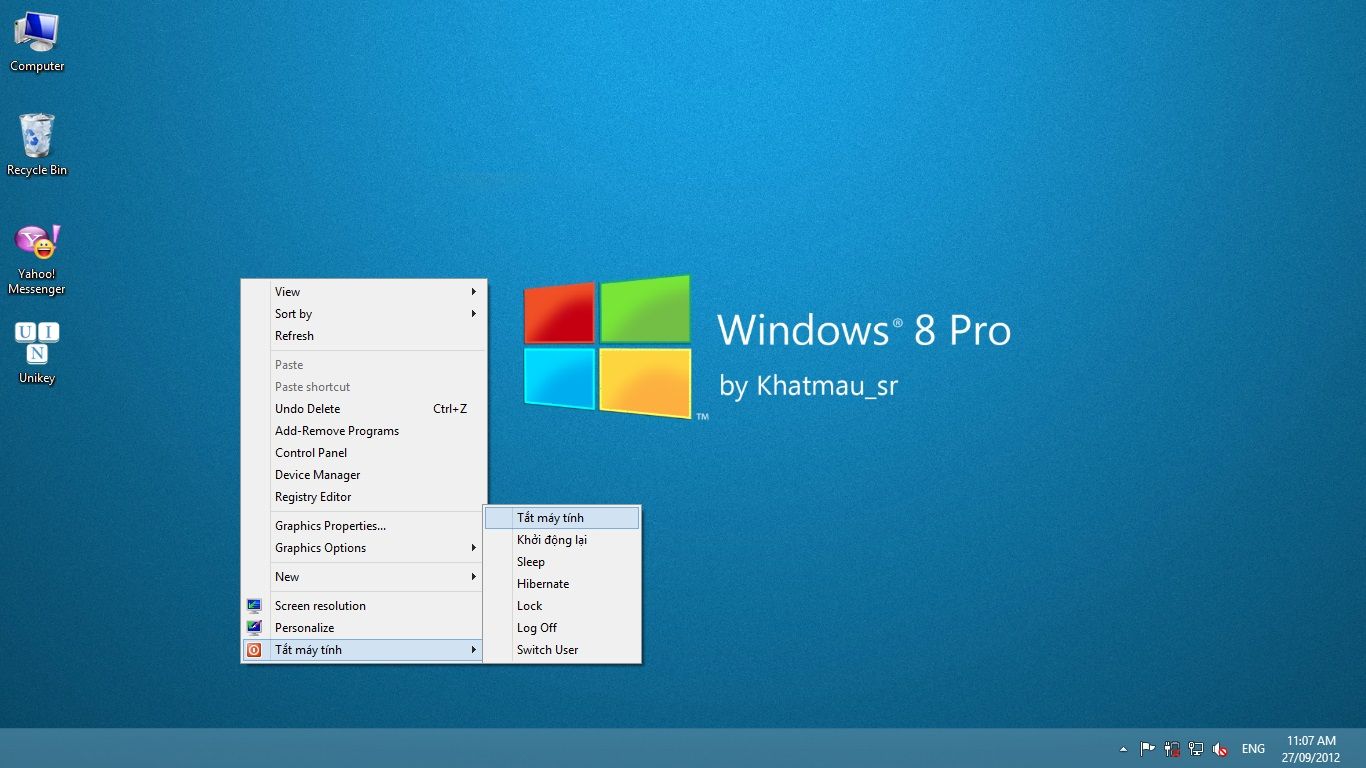Choose Log Off in the submenu
Viewport: 1366px width, 768px height.
[562, 628]
